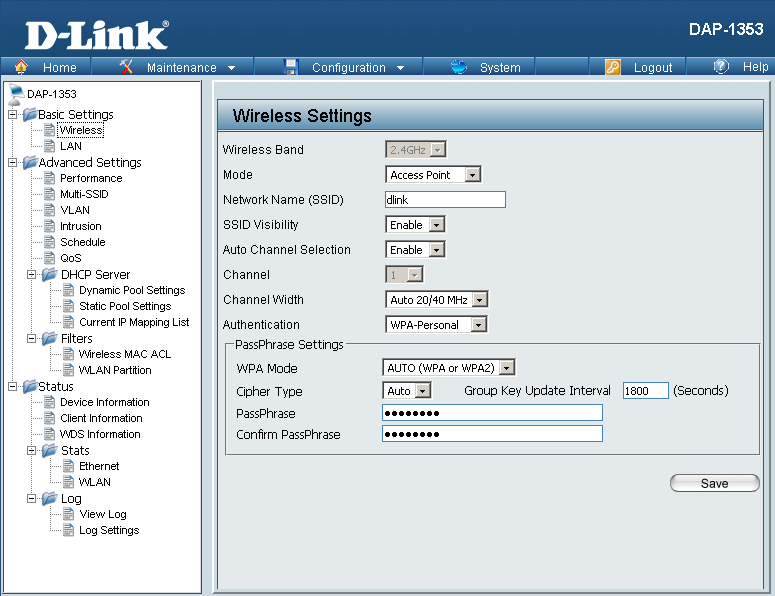Click the Basic Settings folder icon

click(x=30, y=114)
